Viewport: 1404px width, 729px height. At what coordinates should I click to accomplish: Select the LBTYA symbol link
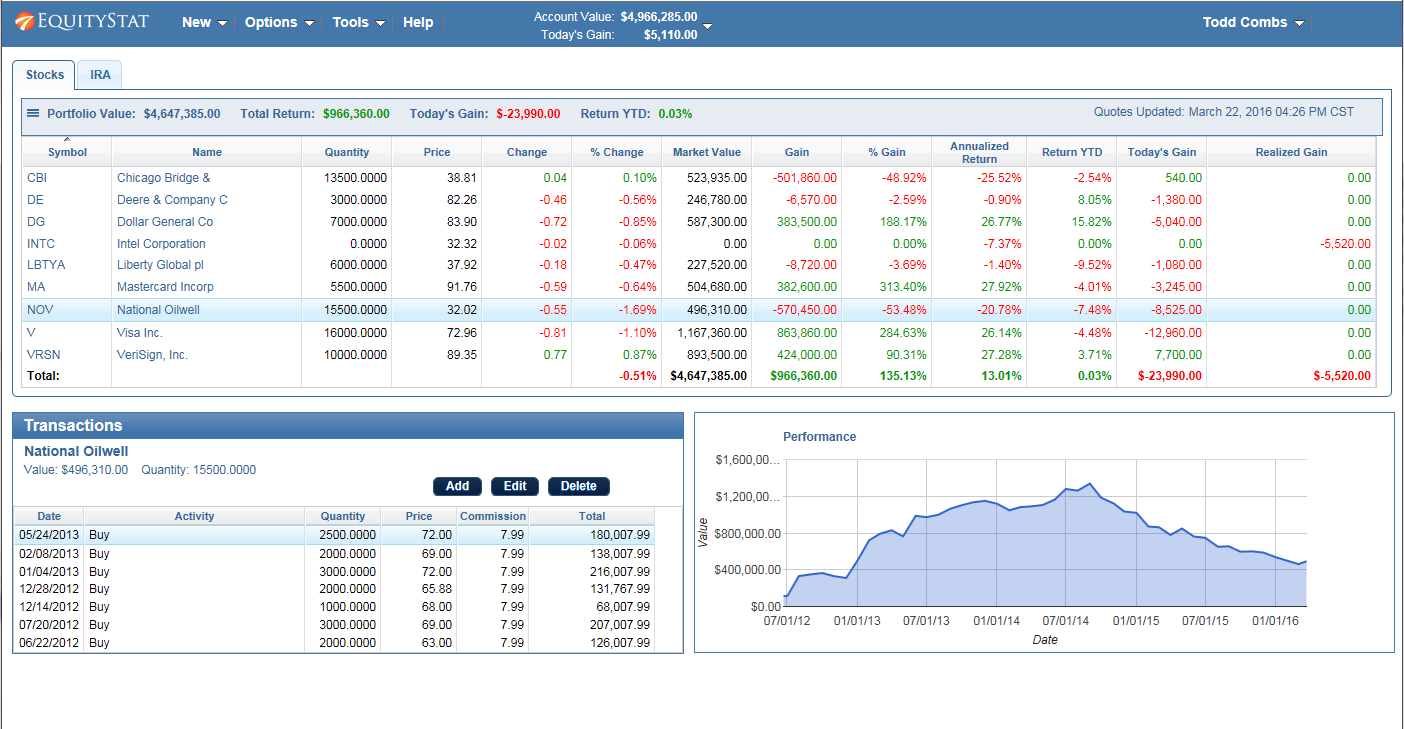pyautogui.click(x=45, y=265)
